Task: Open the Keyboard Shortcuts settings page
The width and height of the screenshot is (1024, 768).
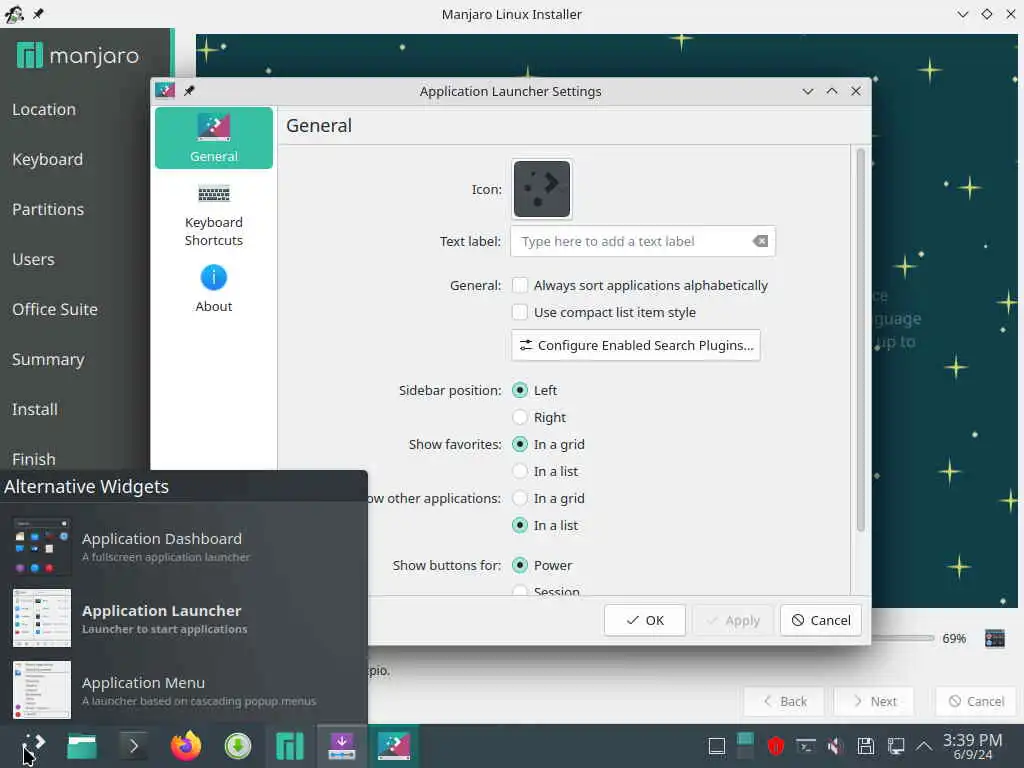Action: 214,215
